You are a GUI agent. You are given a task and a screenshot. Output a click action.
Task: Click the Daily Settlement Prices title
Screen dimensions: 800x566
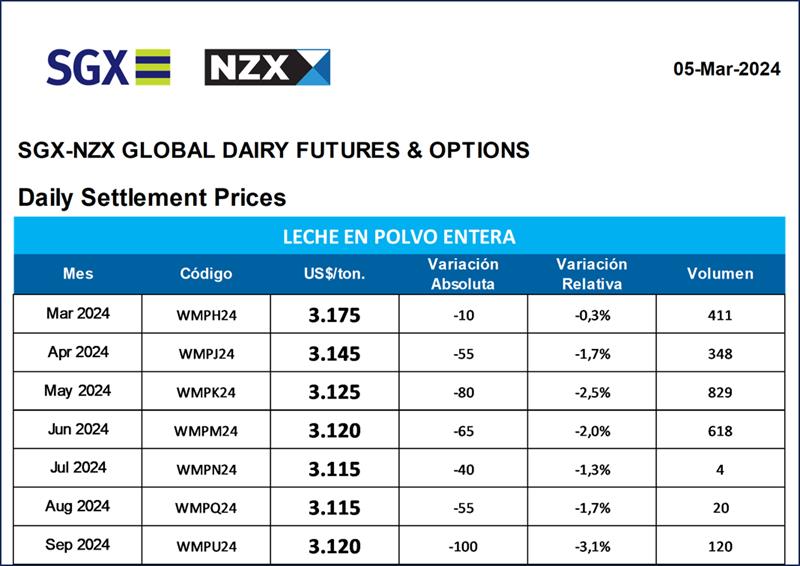pyautogui.click(x=152, y=197)
